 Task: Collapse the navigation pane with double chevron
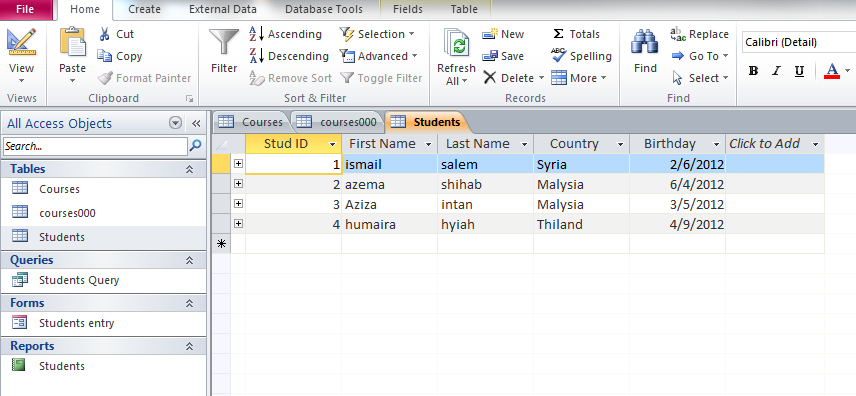click(x=196, y=123)
